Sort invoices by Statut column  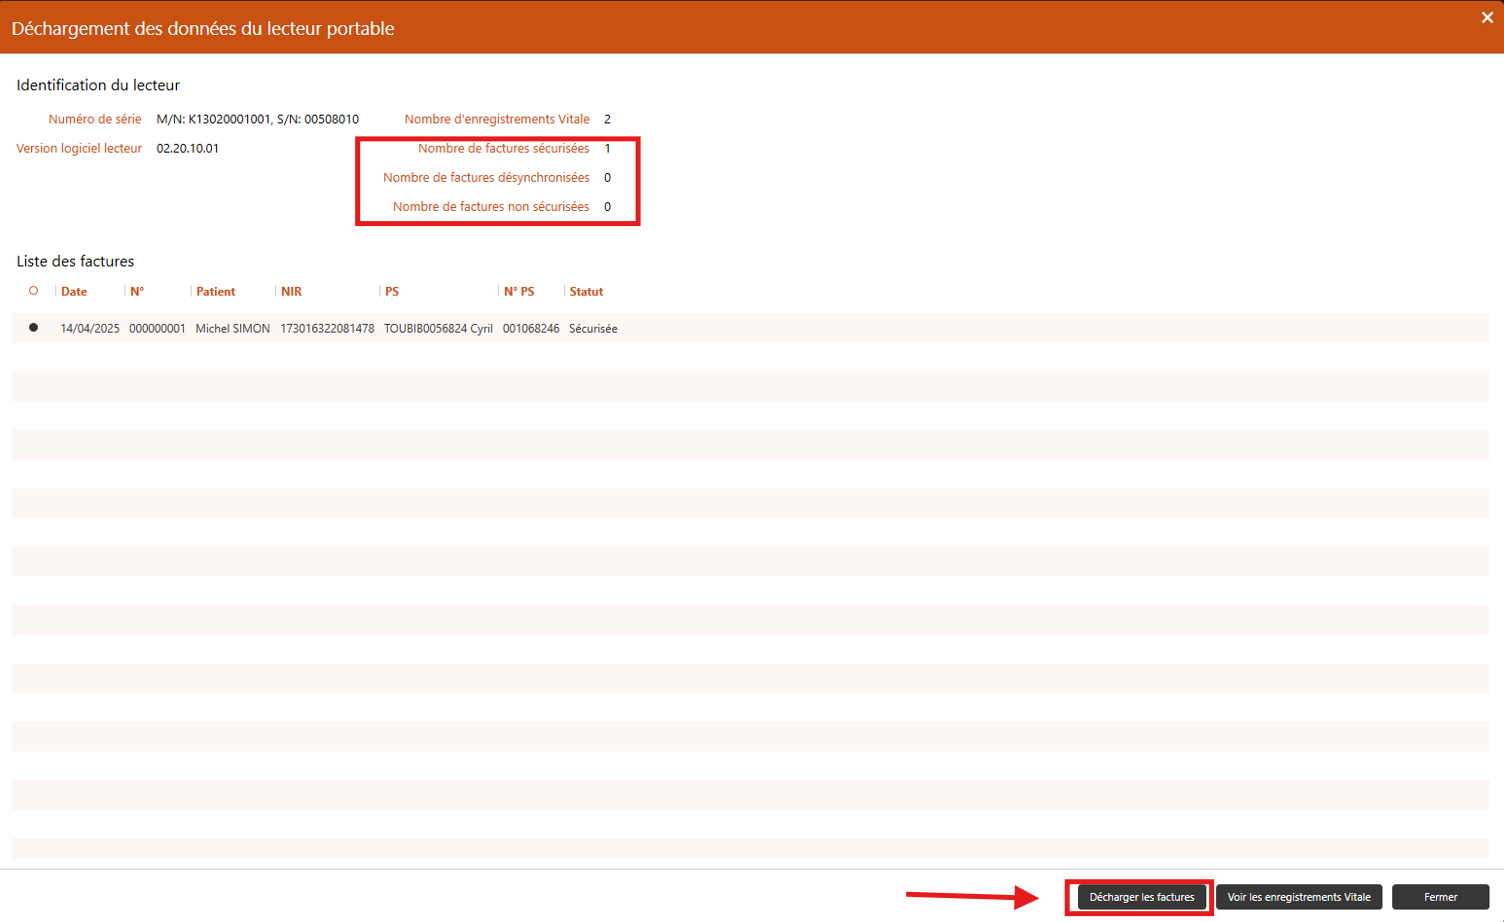[x=586, y=292]
